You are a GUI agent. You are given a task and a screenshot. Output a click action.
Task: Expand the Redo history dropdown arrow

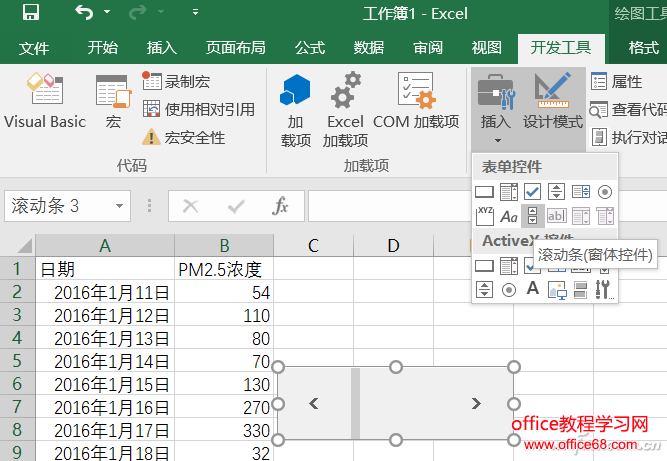[161, 11]
